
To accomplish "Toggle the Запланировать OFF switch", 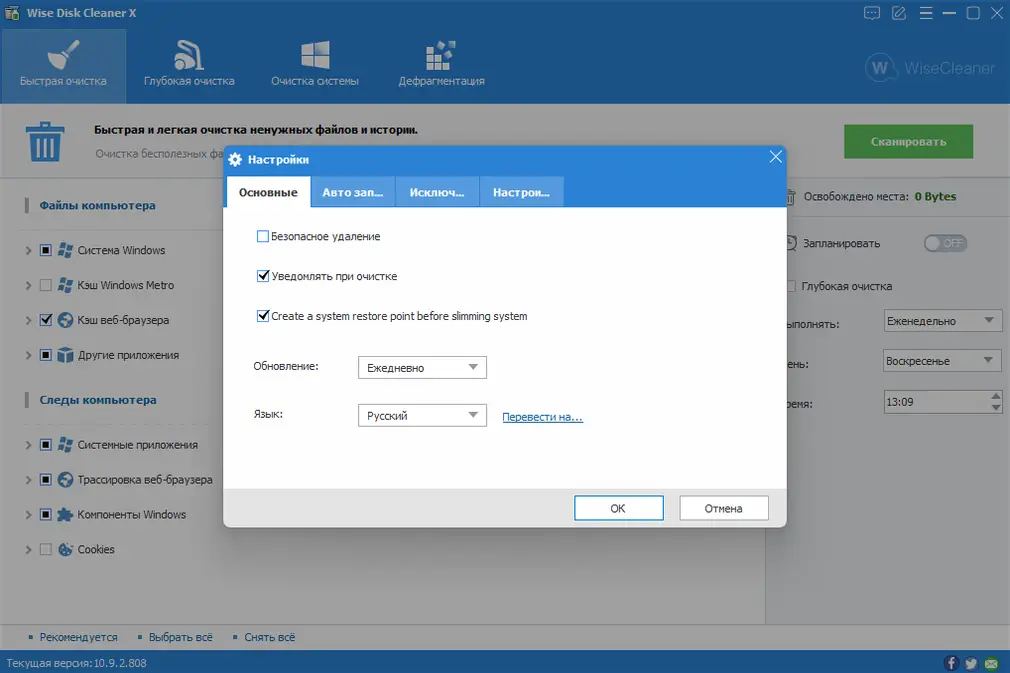I will [944, 242].
